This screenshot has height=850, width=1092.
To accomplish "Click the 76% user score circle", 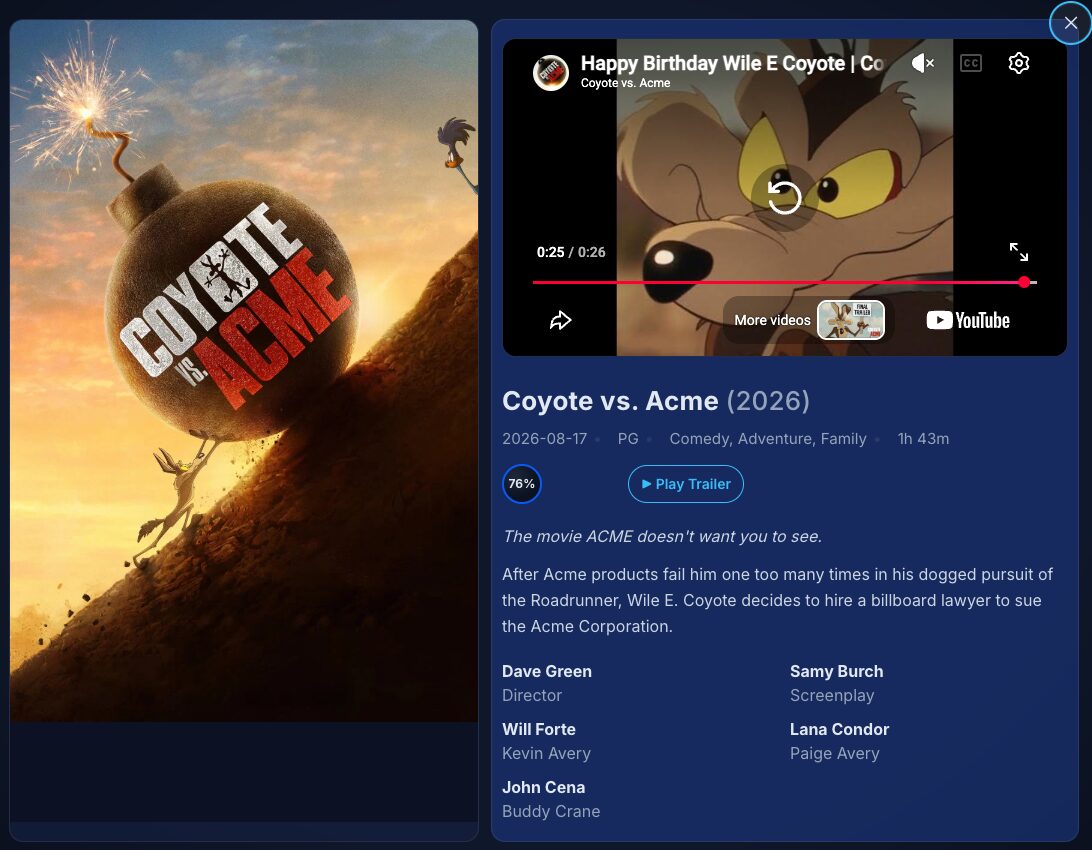I will 522,484.
